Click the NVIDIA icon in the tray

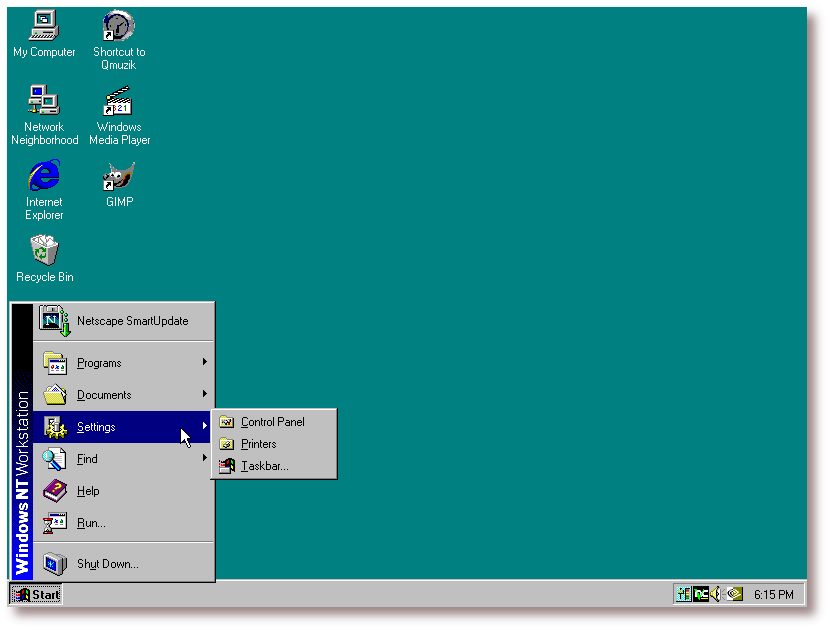pyautogui.click(x=733, y=593)
